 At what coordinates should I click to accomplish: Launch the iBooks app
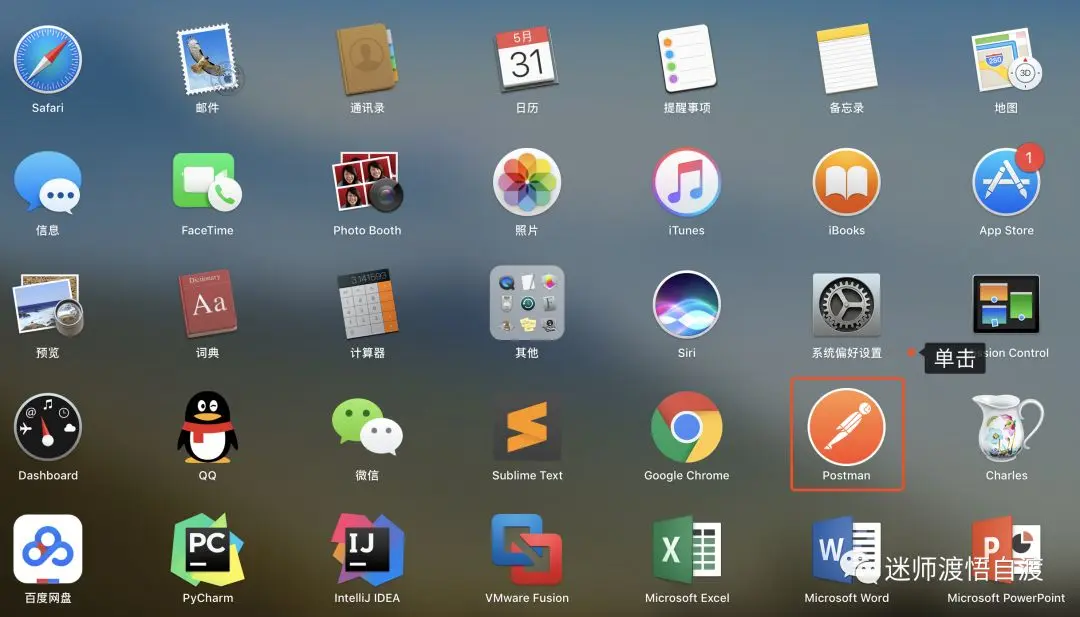[847, 182]
